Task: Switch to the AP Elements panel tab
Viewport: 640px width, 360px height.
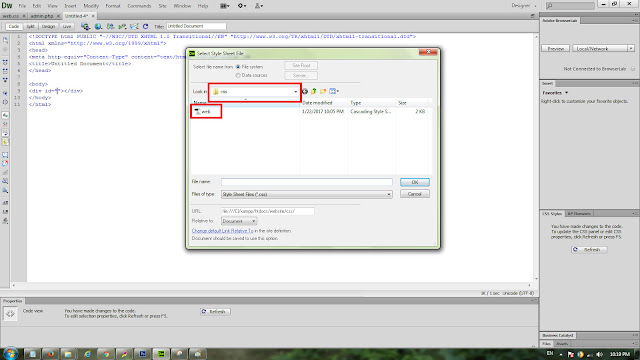Action: (x=579, y=214)
